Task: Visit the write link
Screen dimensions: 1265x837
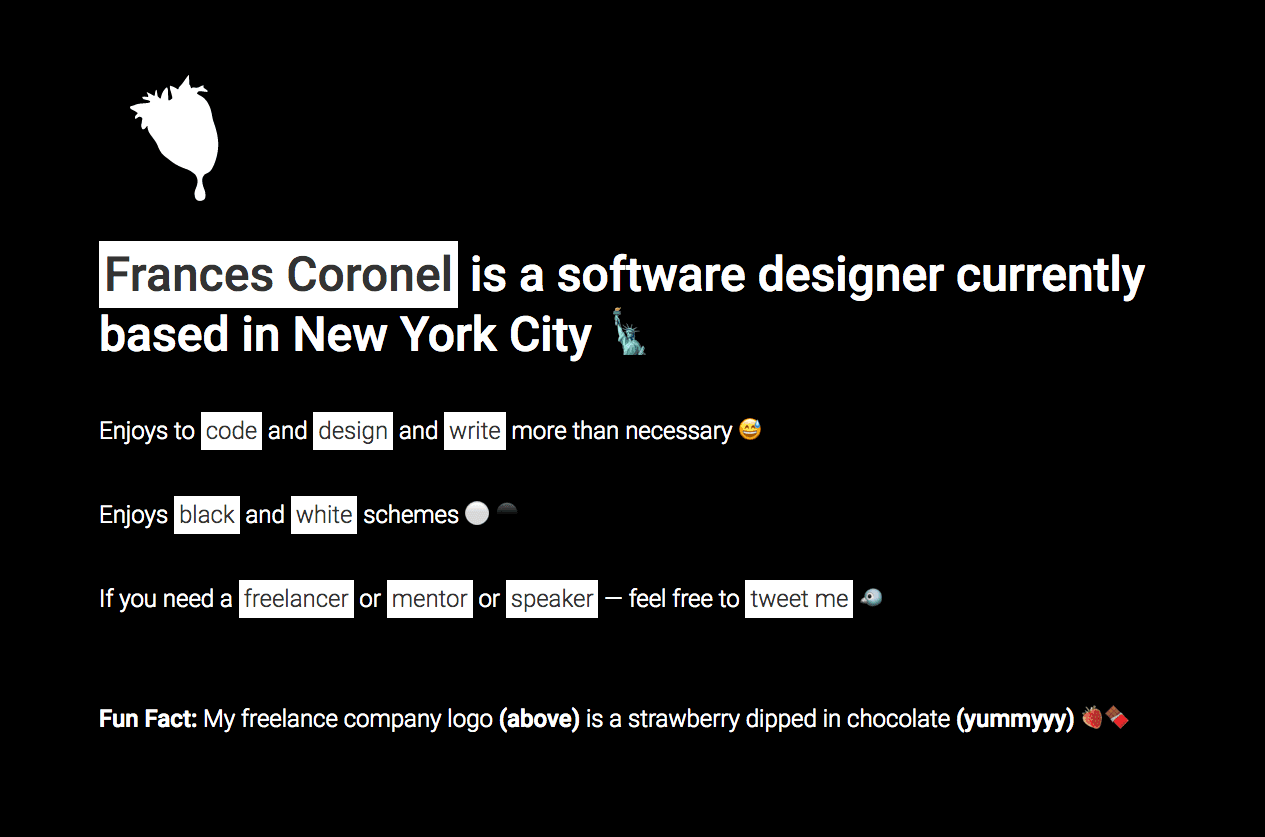Action: pos(475,431)
